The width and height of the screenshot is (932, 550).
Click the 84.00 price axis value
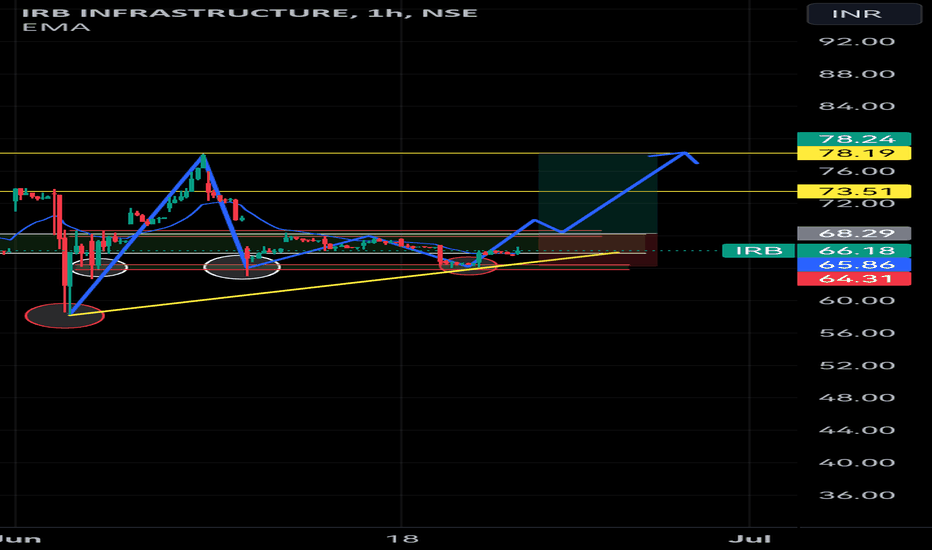(857, 106)
